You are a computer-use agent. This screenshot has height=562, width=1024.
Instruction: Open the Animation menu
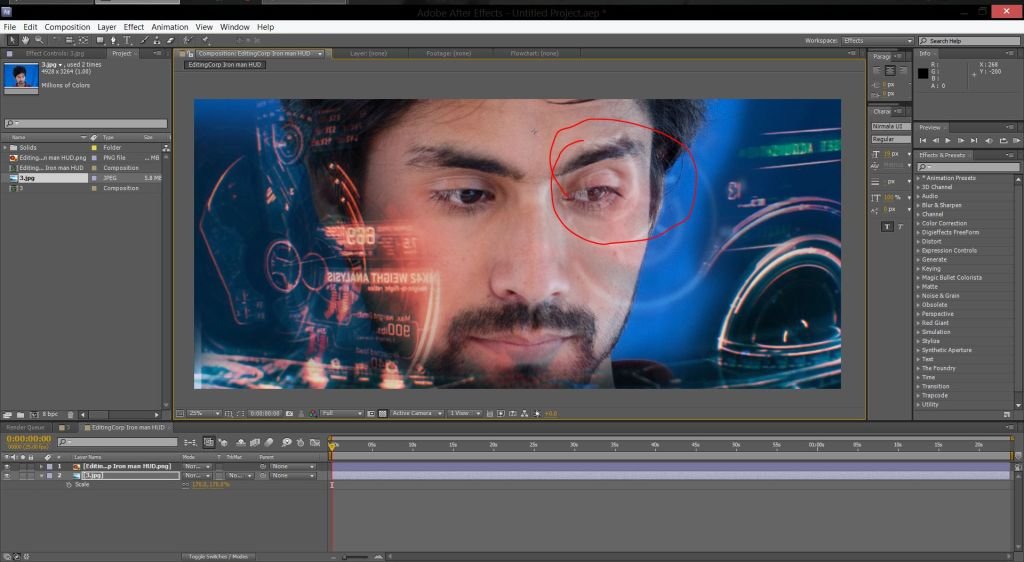tap(170, 27)
